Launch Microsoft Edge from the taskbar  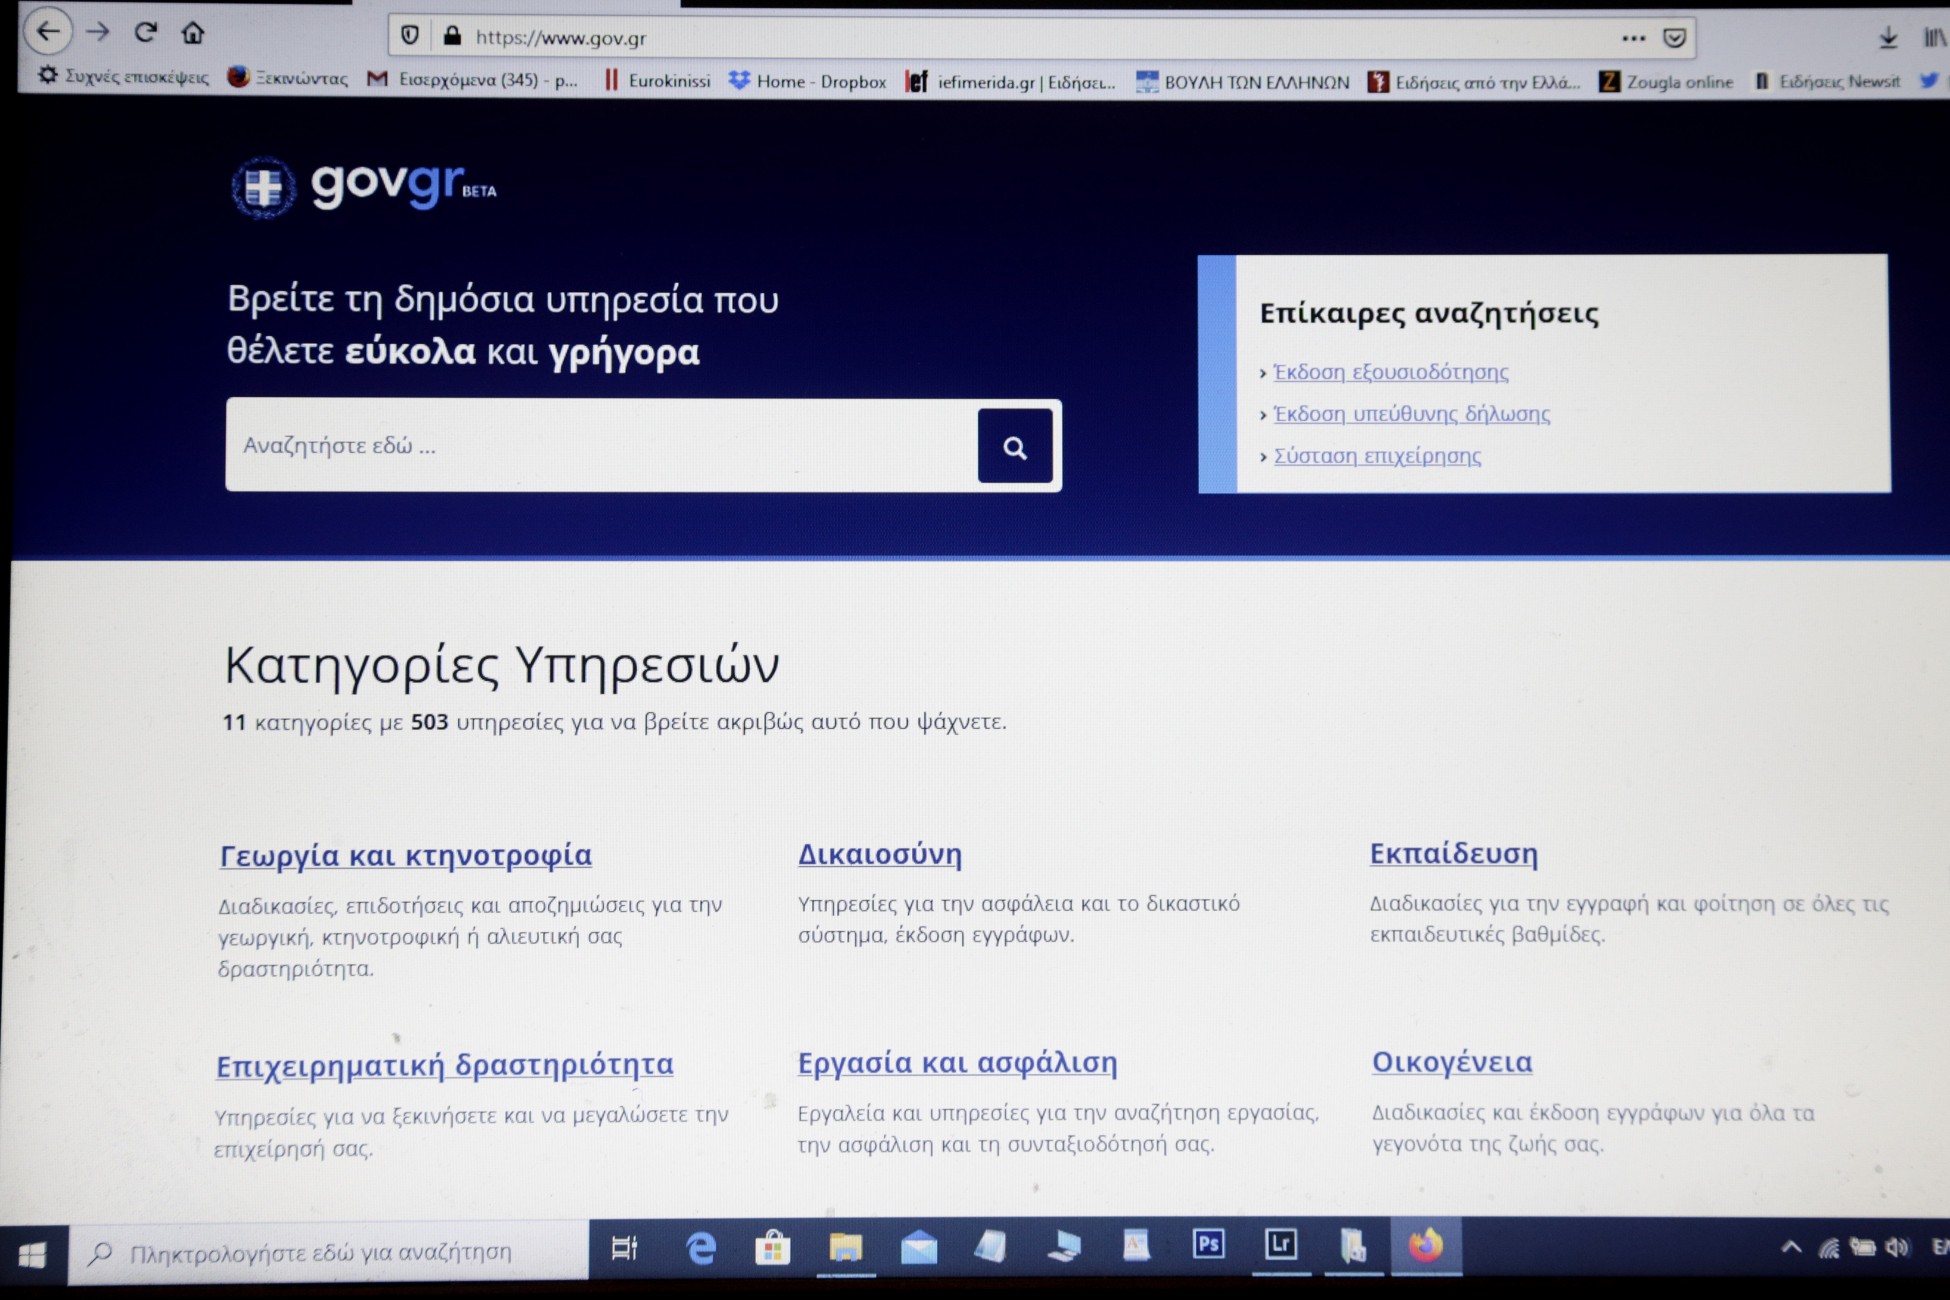[700, 1249]
